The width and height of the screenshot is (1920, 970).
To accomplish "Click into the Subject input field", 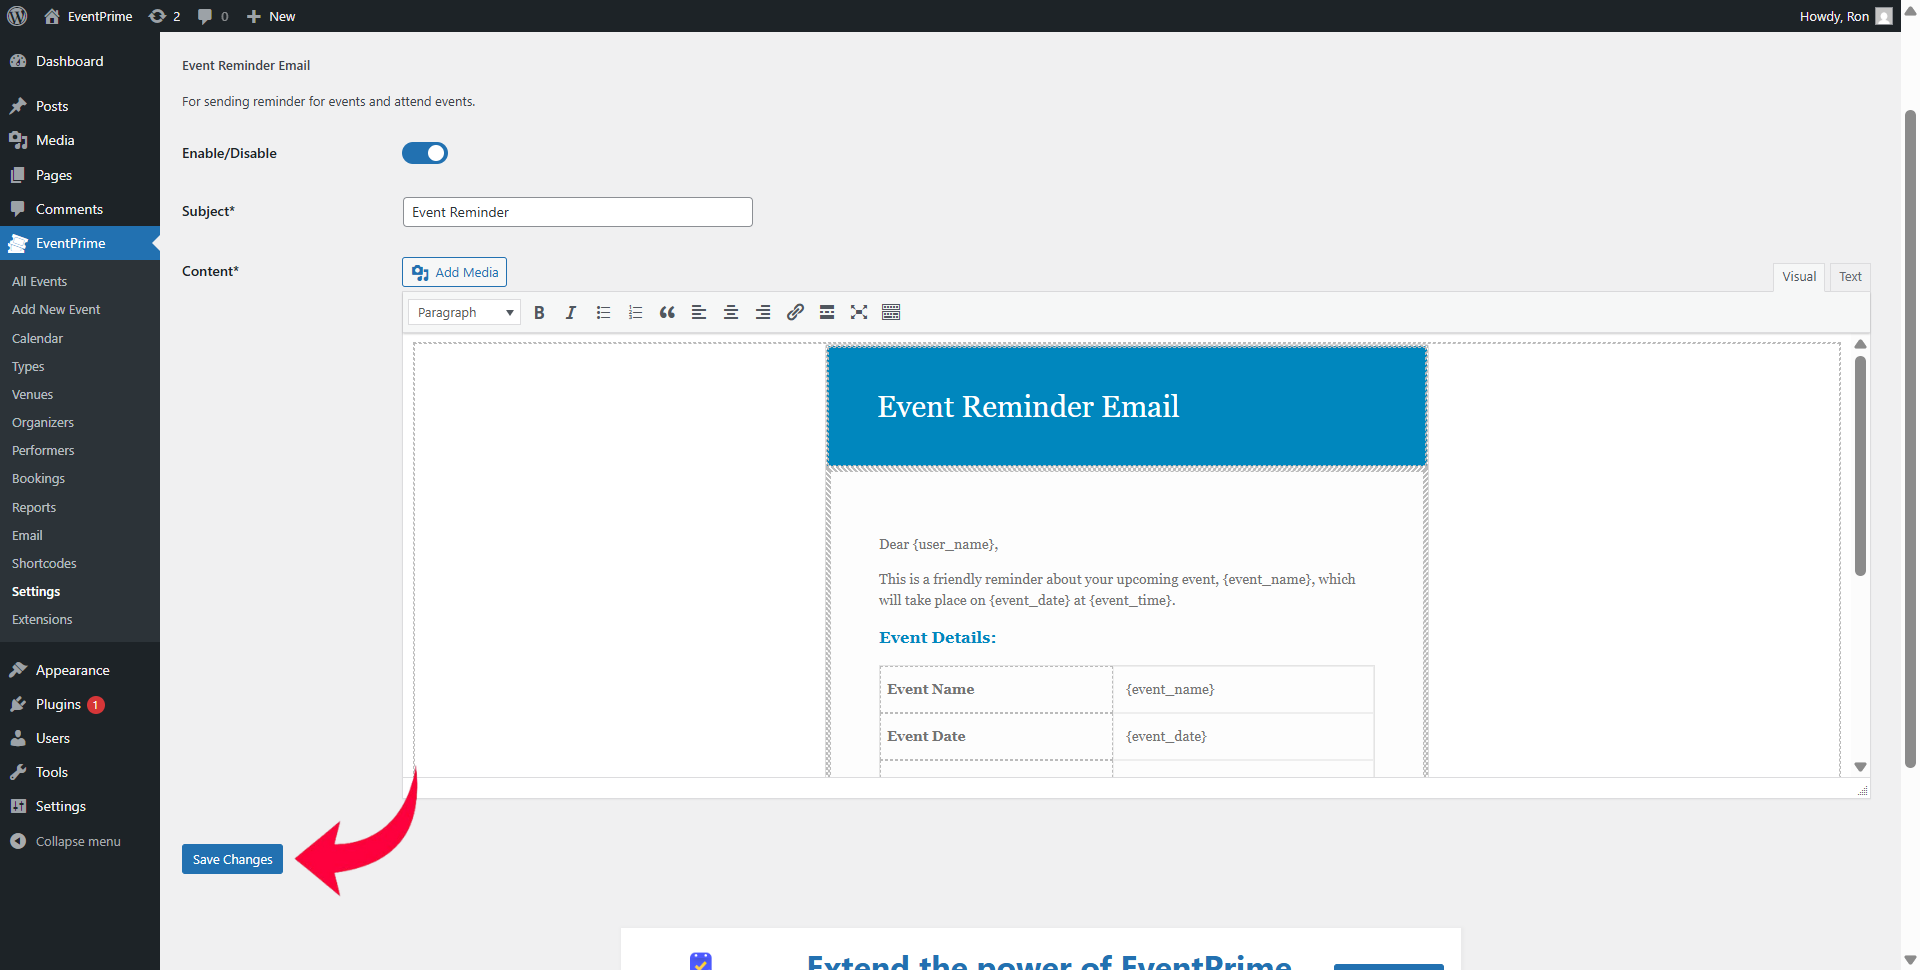I will tap(577, 212).
